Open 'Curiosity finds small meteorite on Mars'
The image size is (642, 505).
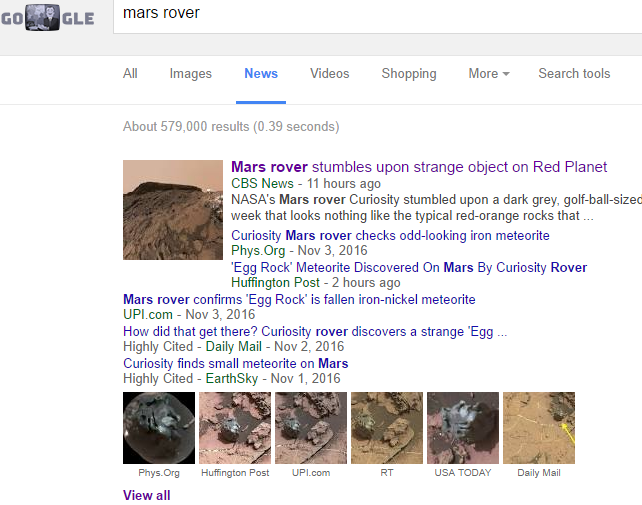pyautogui.click(x=235, y=364)
